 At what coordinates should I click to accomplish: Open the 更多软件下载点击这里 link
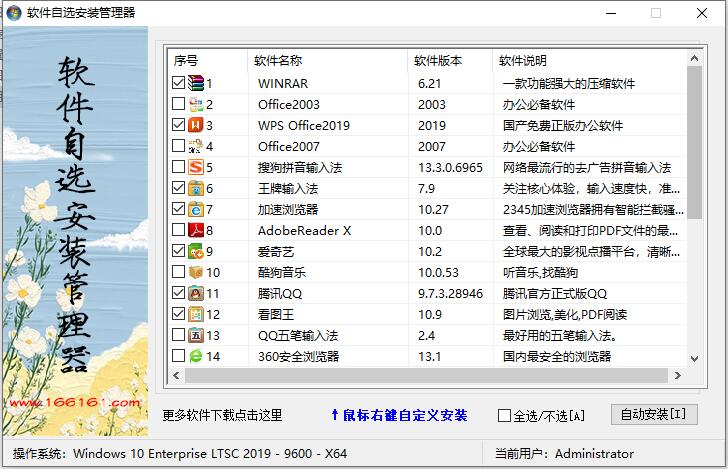click(222, 415)
